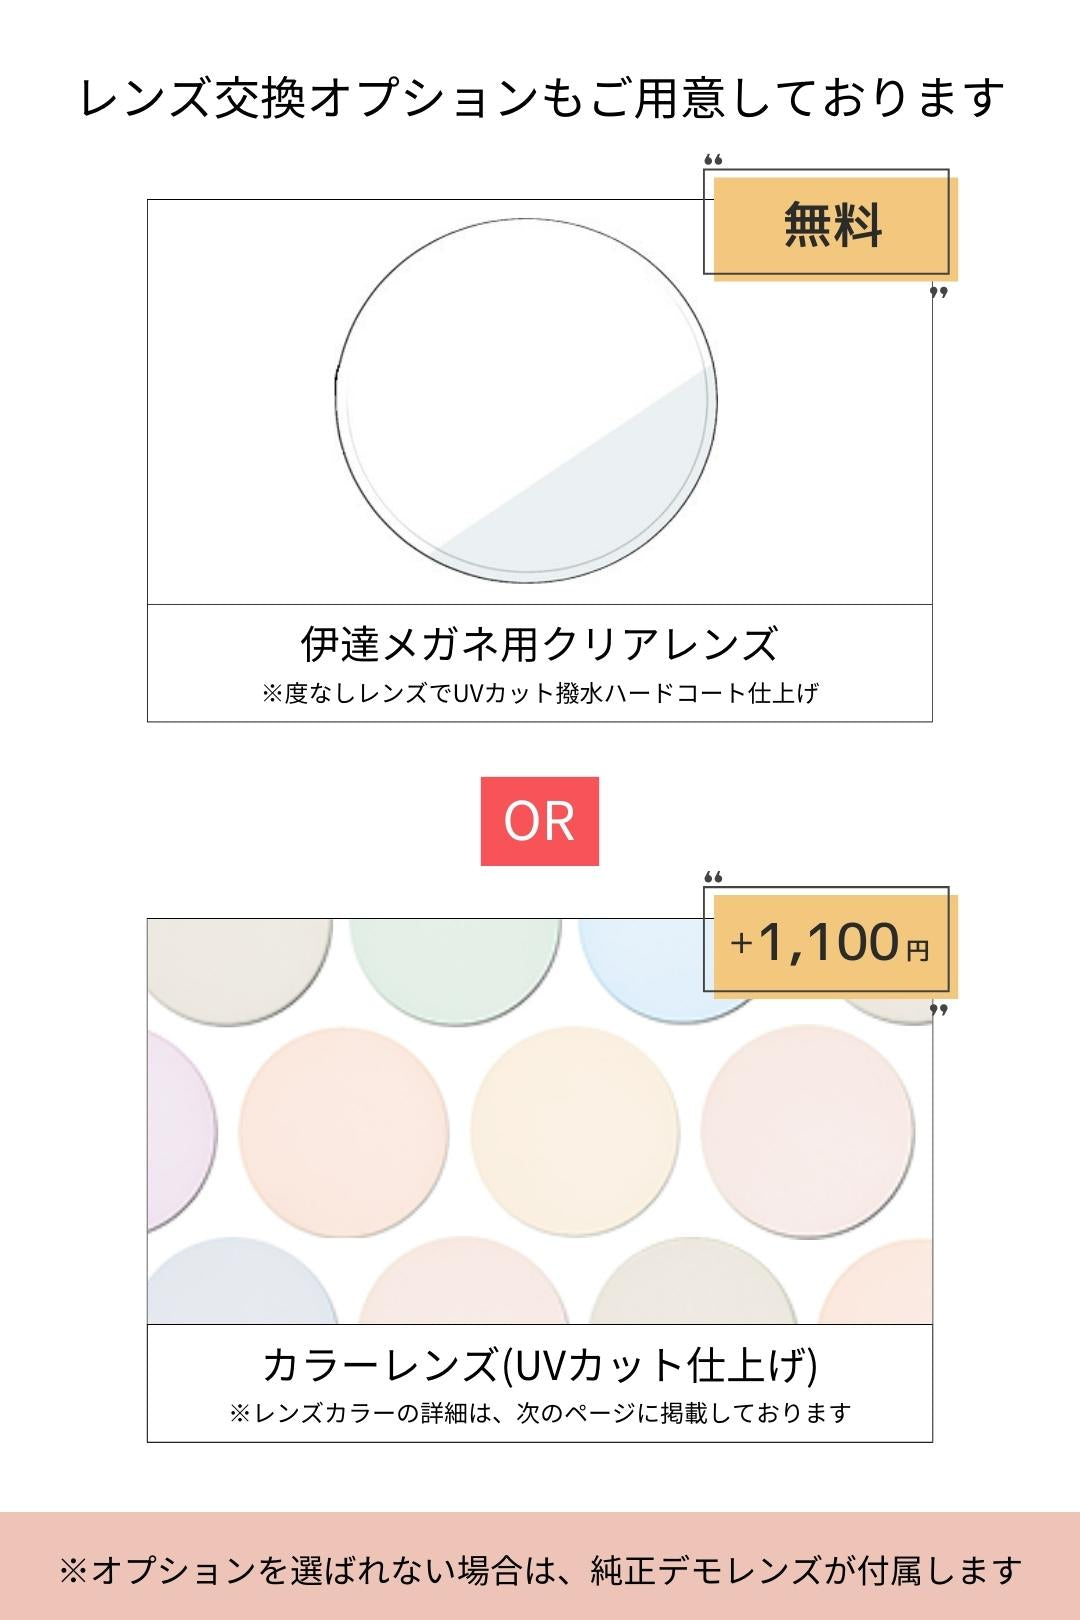Click the 度なしレンズでUVカット coating note
The width and height of the screenshot is (1080, 1620).
click(x=539, y=693)
